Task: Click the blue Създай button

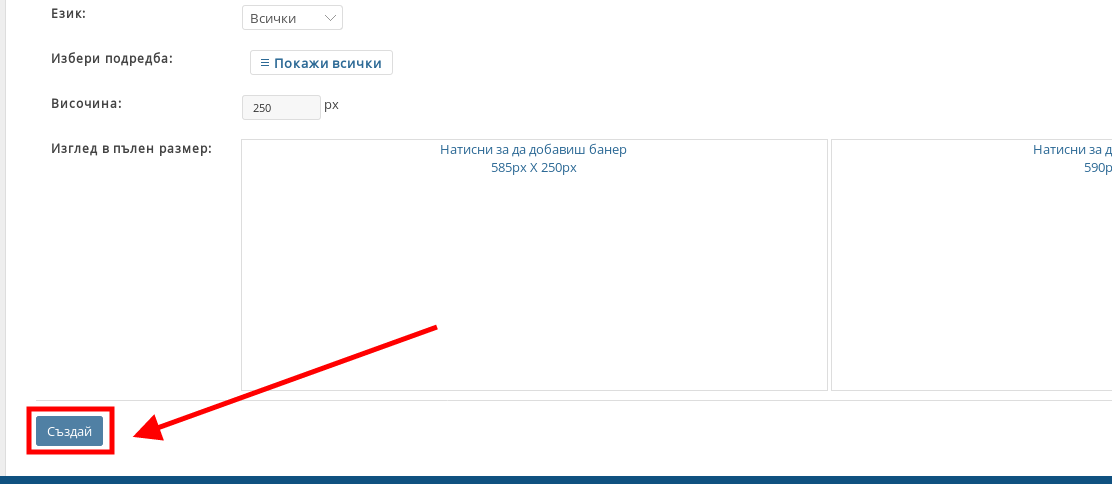Action: click(69, 431)
